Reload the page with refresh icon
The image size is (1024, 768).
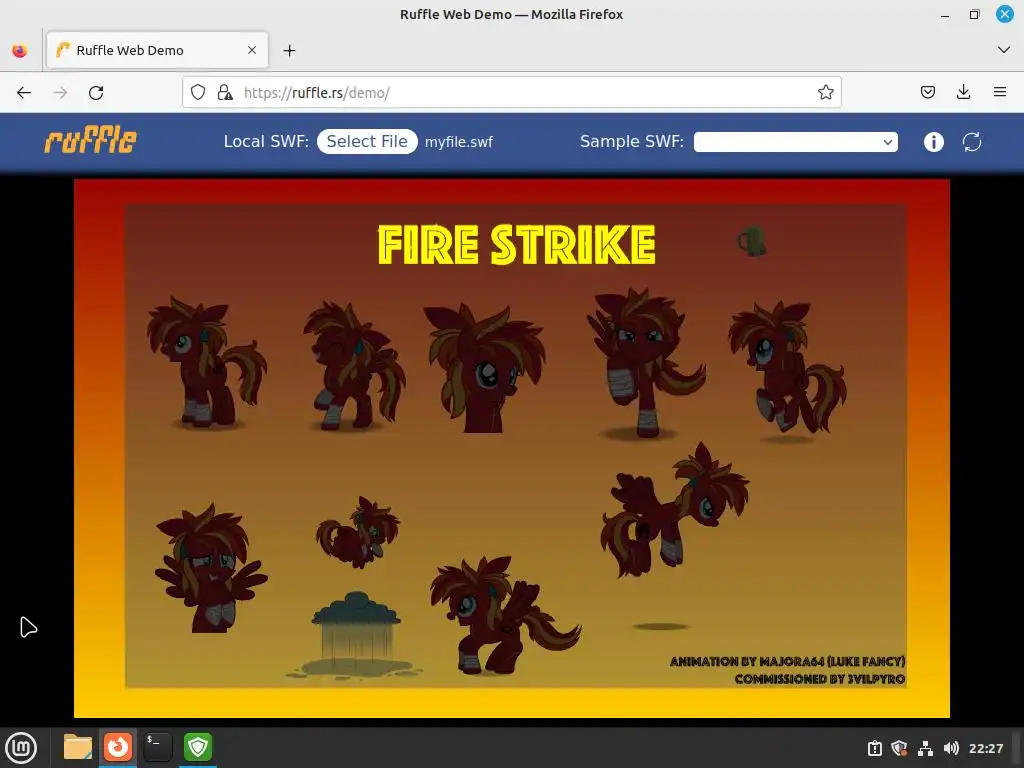[x=96, y=93]
